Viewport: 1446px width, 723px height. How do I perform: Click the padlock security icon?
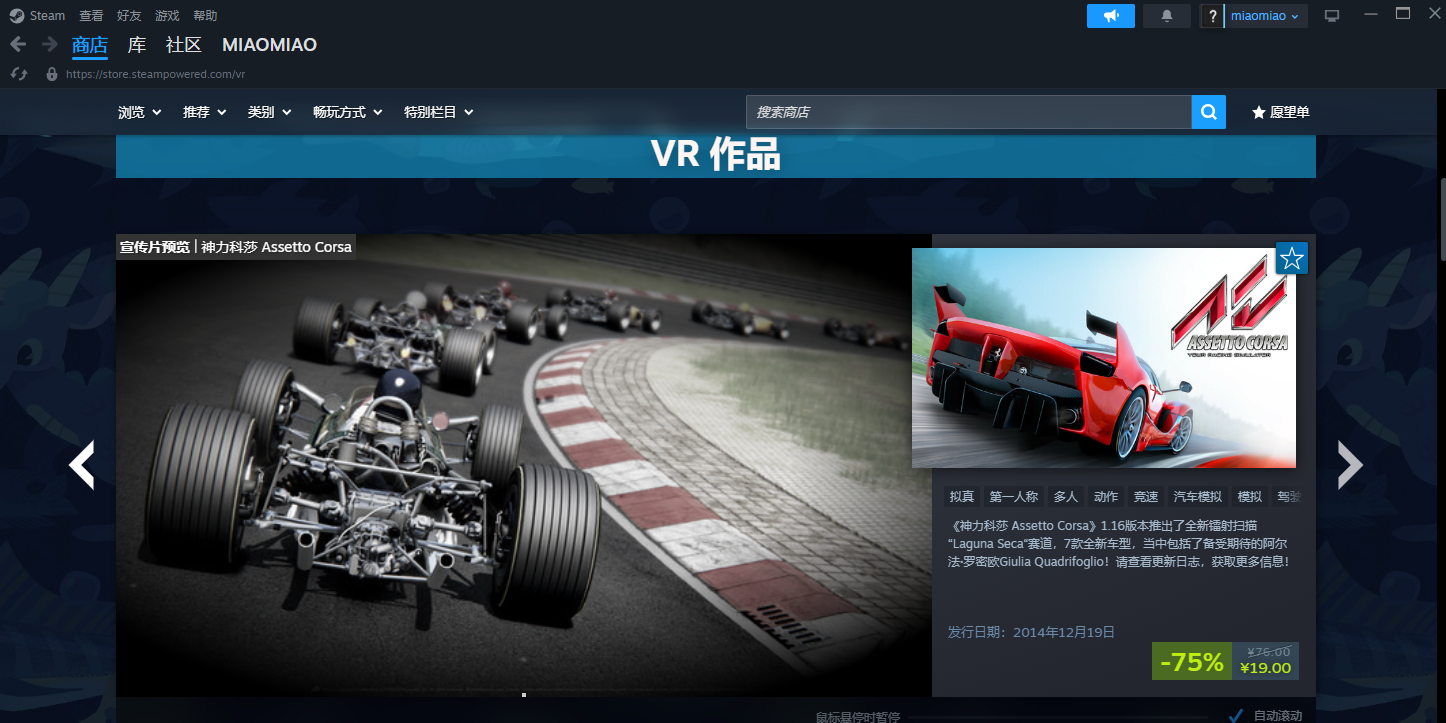click(x=52, y=74)
